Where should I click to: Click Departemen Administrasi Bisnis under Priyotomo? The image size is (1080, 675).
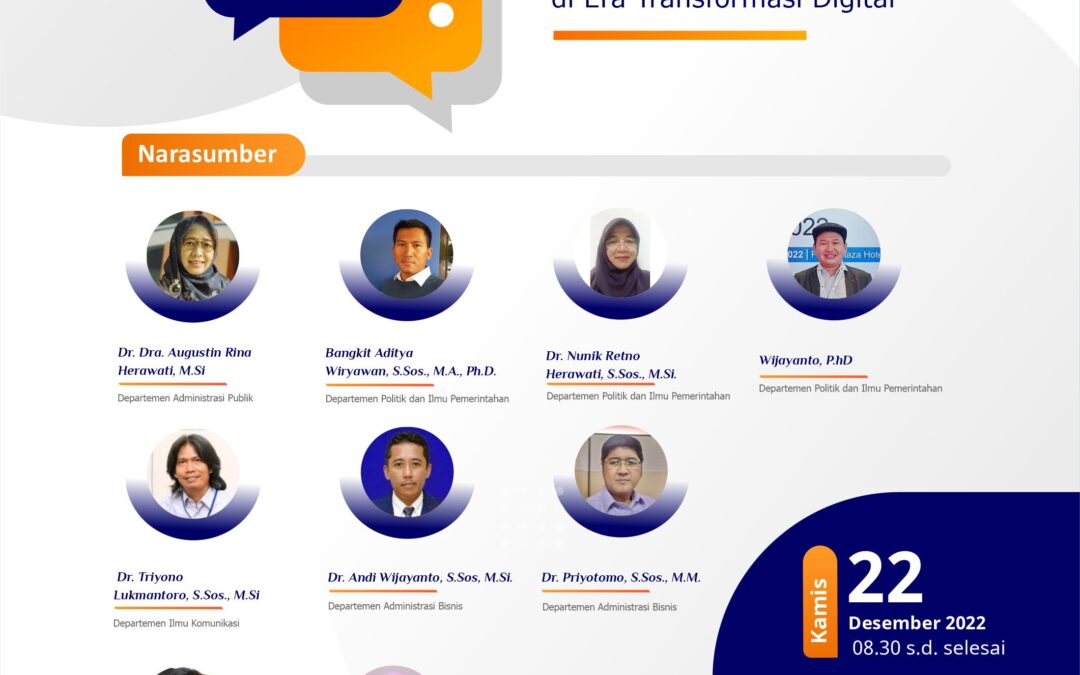point(610,607)
